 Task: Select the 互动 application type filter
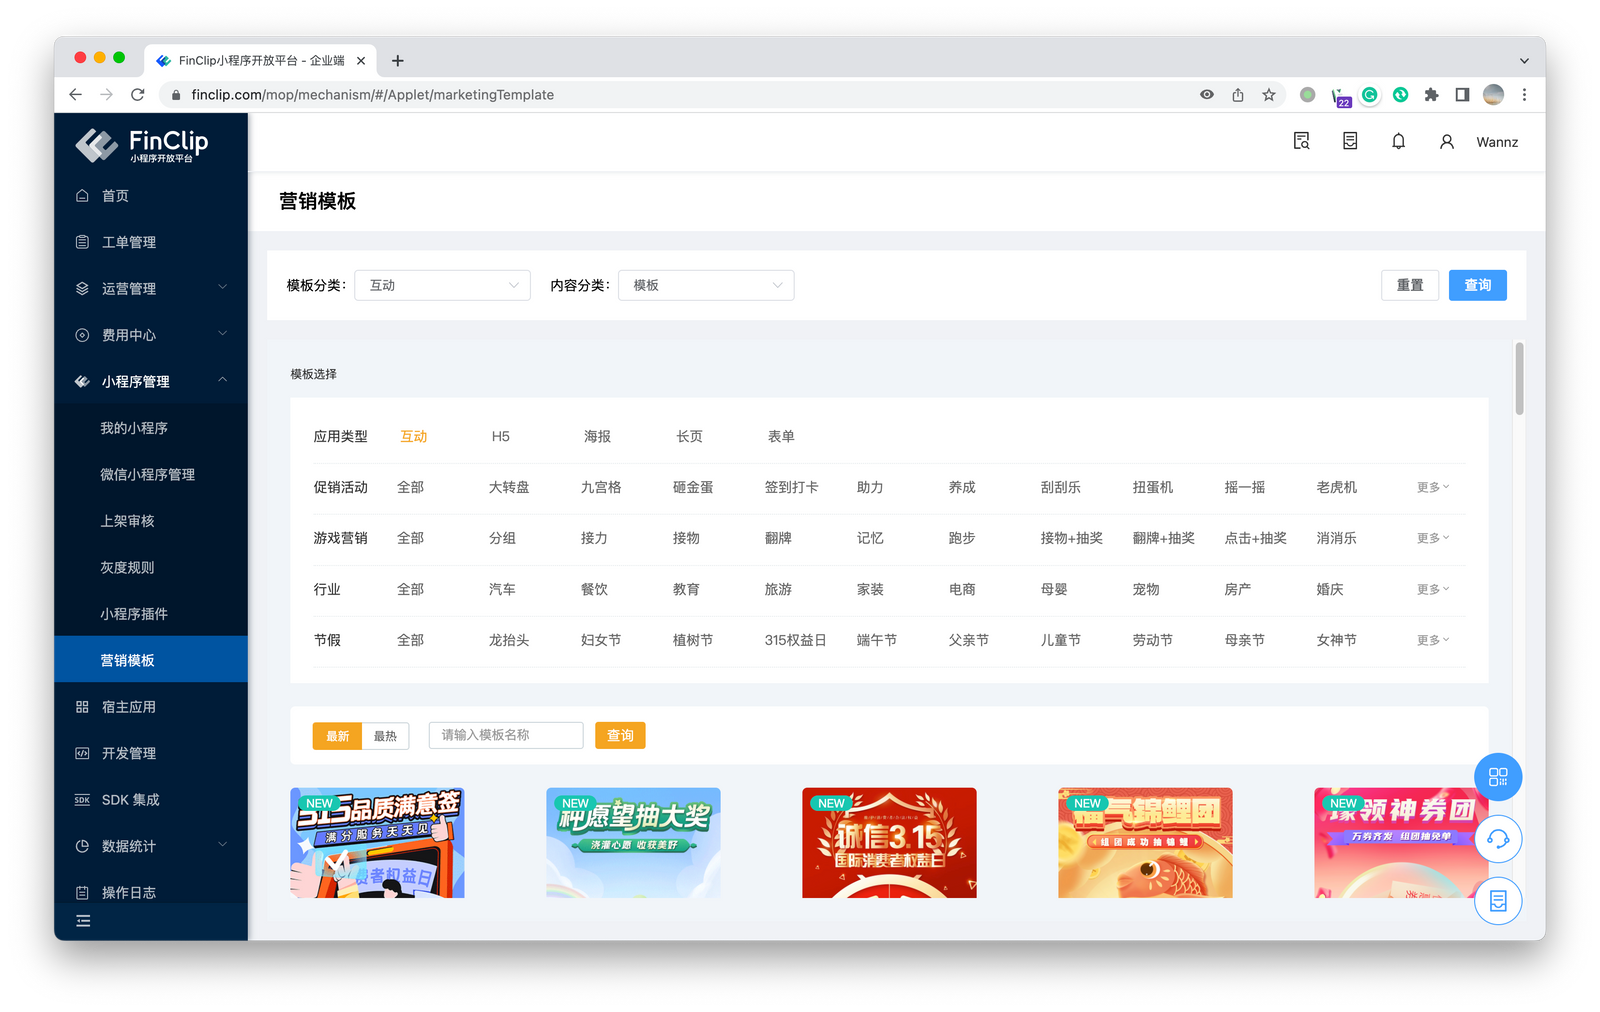tap(412, 436)
